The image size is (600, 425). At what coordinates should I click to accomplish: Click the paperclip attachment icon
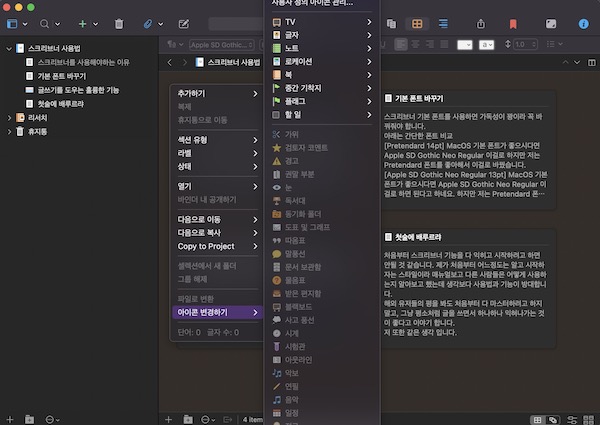click(148, 24)
